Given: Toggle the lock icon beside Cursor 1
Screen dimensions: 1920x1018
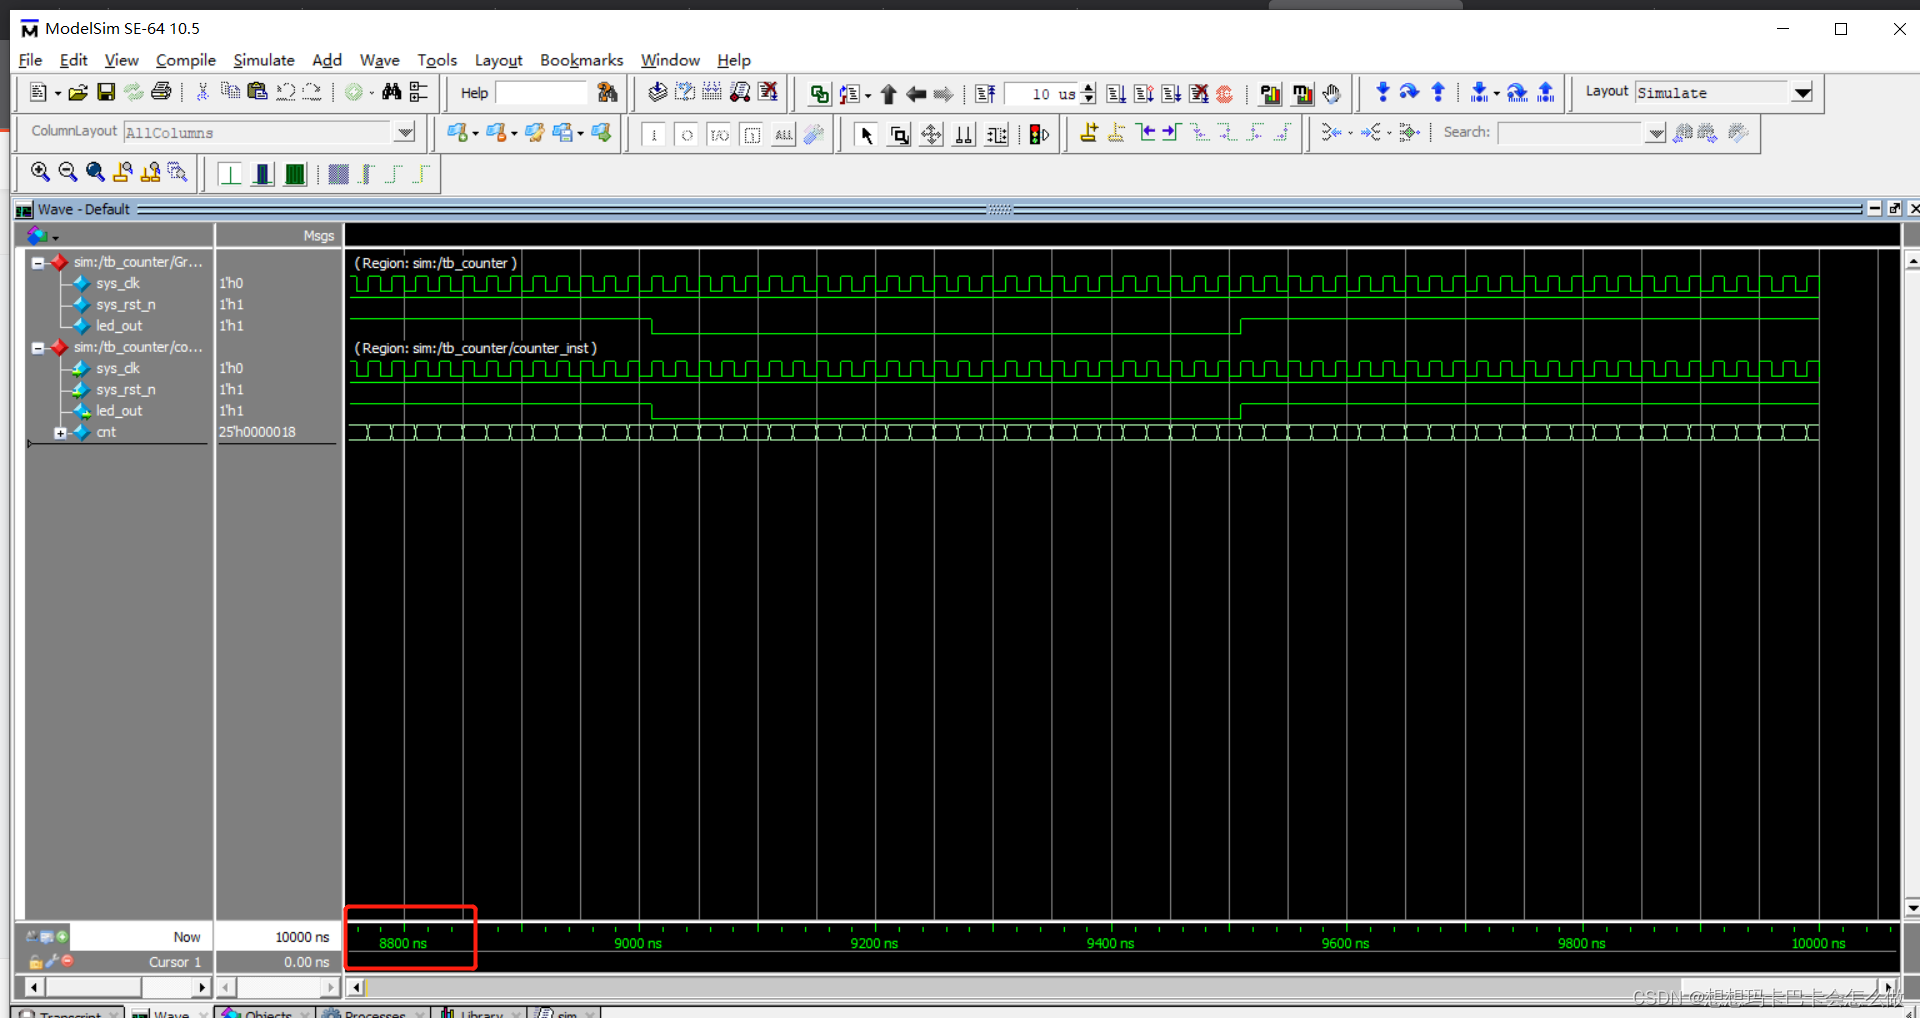Looking at the screenshot, I should pos(36,962).
